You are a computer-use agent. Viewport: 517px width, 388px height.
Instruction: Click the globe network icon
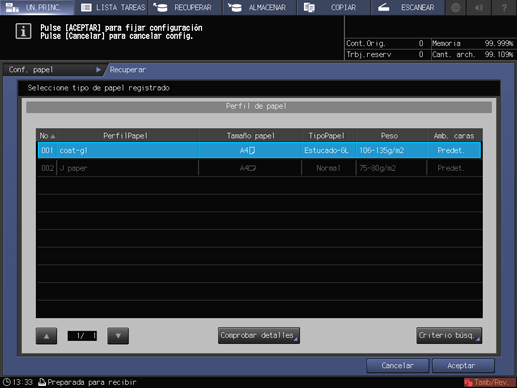[x=456, y=7]
